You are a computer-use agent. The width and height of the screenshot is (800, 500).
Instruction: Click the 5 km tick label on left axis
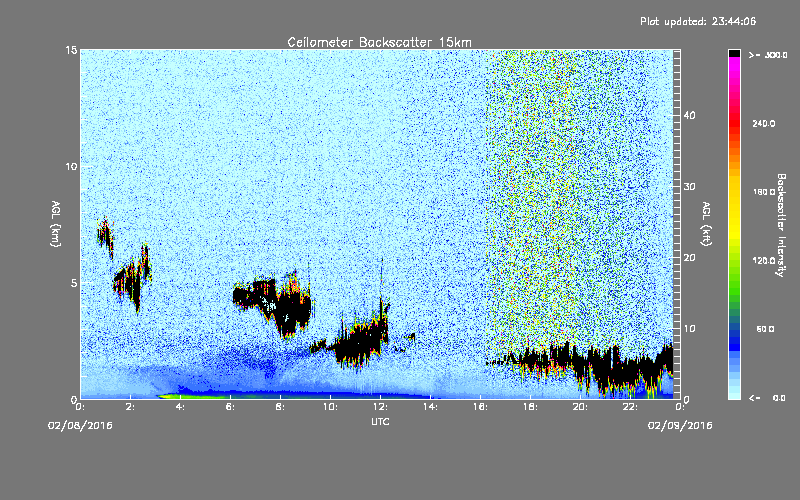point(74,283)
